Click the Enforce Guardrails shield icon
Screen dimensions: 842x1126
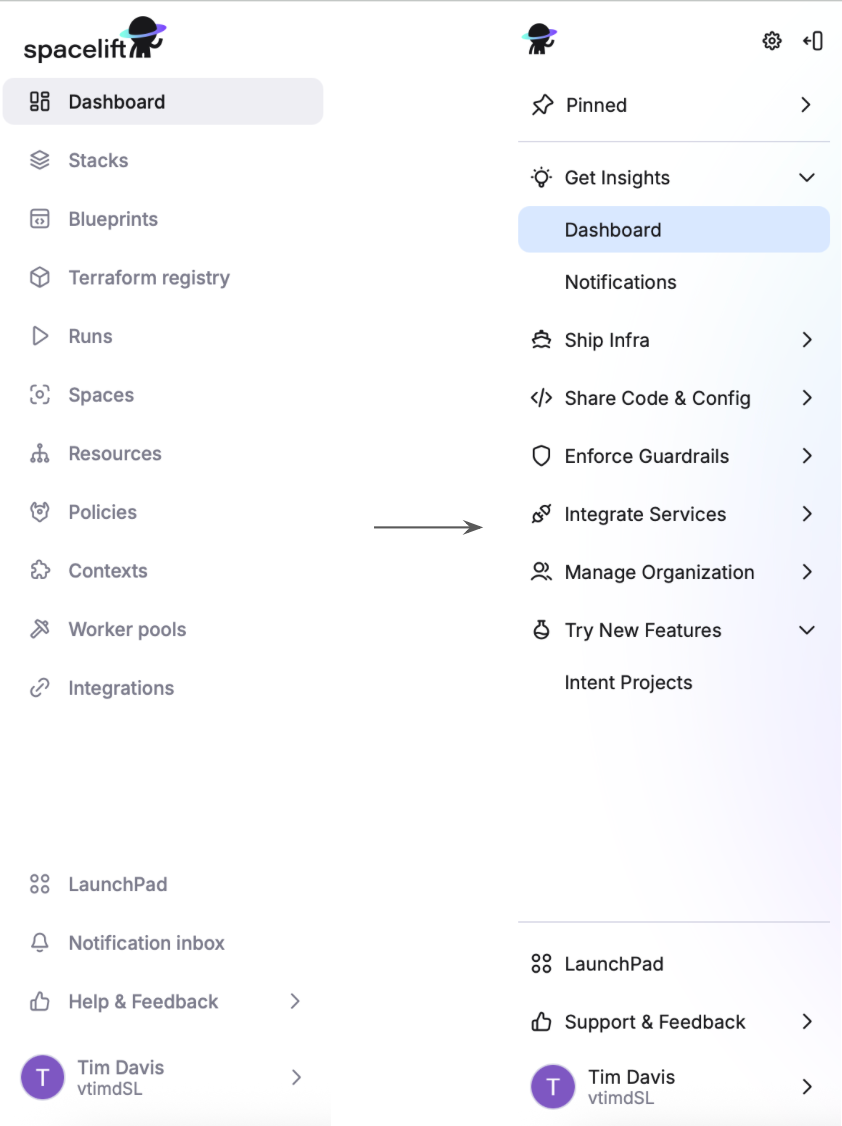pyautogui.click(x=541, y=456)
